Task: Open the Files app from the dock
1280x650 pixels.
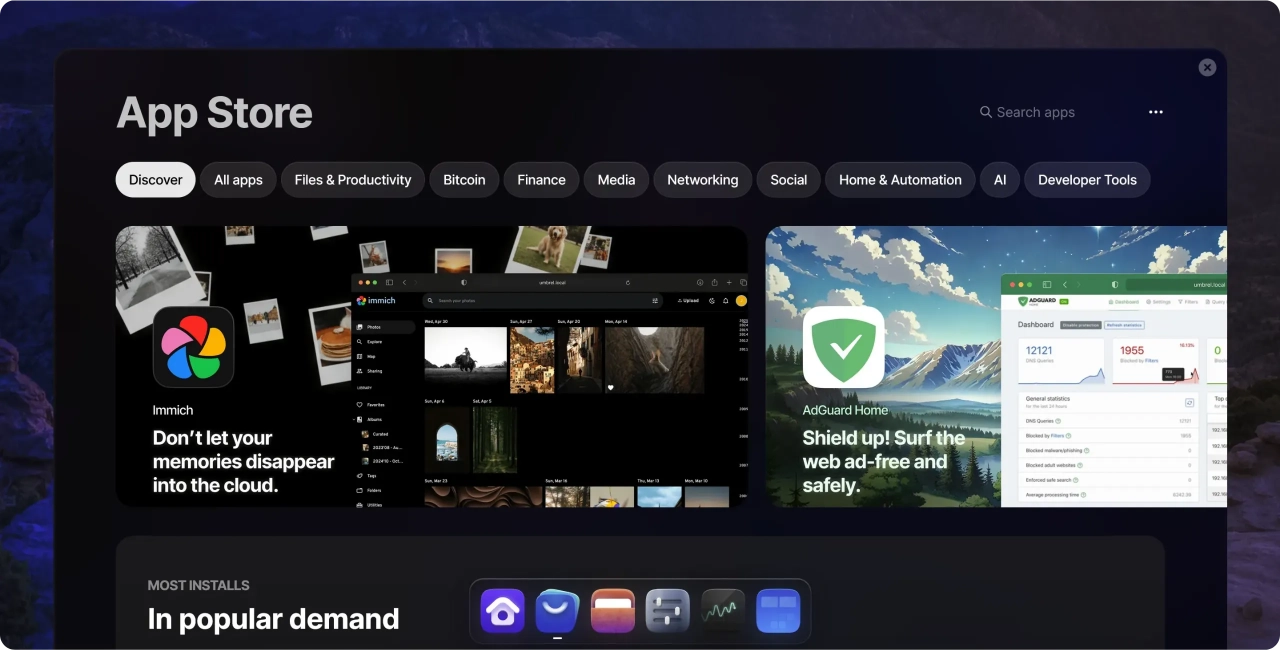Action: (612, 611)
